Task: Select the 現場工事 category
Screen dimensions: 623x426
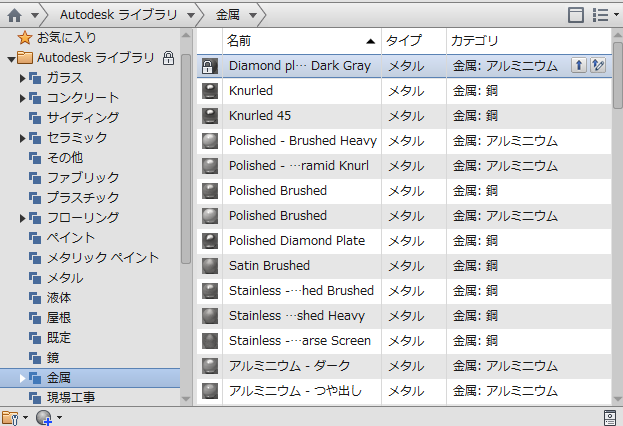Action: tap(62, 397)
